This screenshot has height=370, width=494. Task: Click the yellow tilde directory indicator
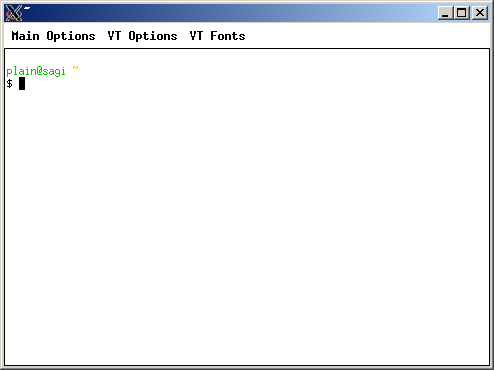[75, 68]
